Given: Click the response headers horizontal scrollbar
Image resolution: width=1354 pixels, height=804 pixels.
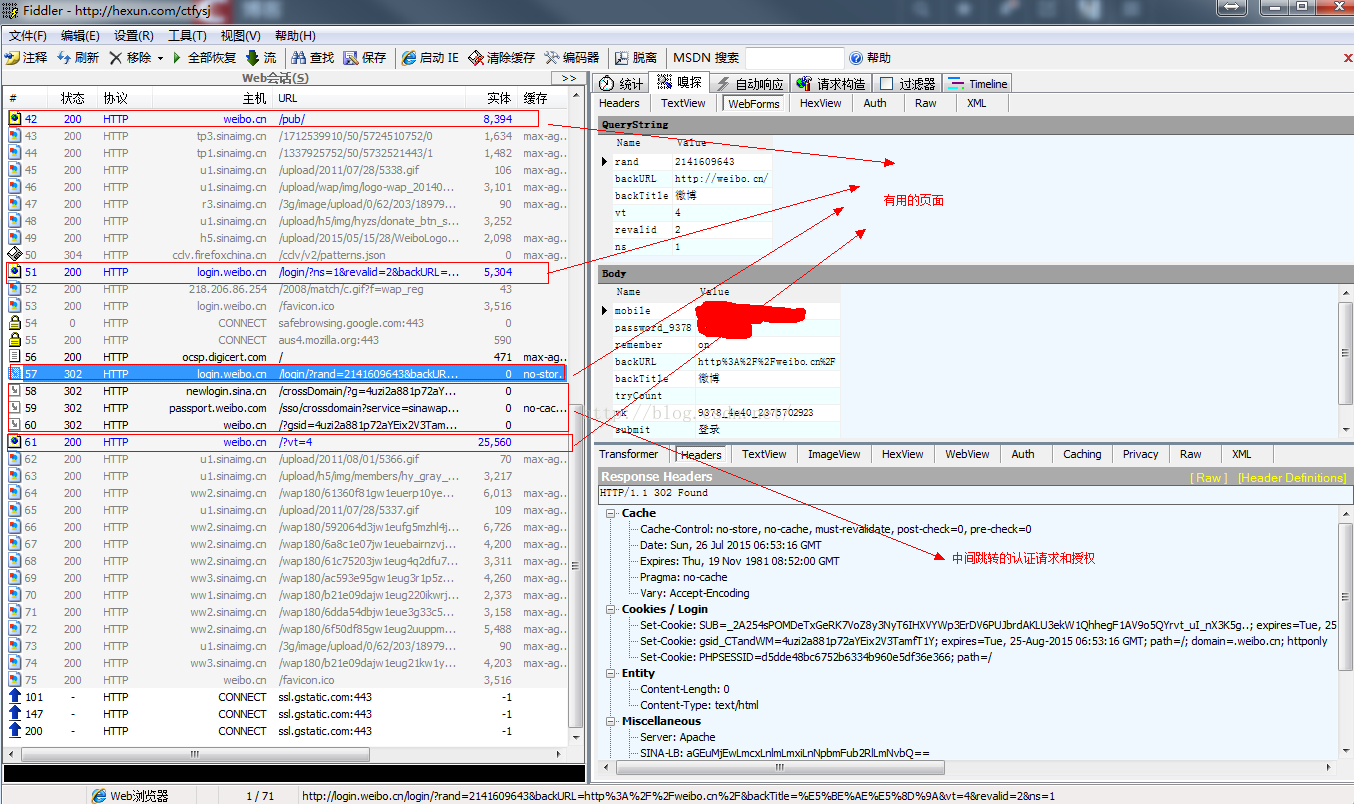Looking at the screenshot, I should (966, 767).
